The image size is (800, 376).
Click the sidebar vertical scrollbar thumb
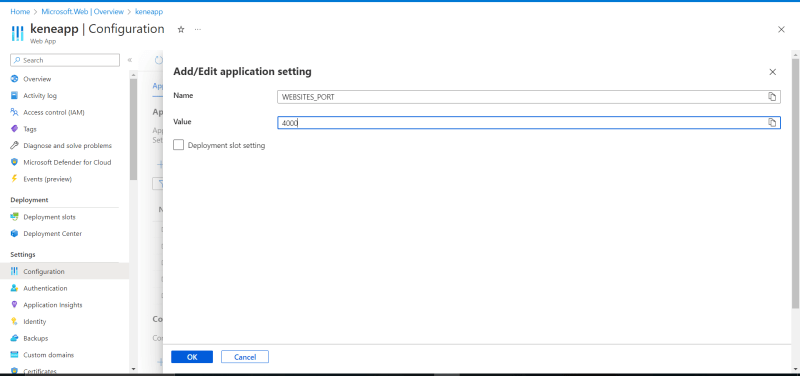133,129
